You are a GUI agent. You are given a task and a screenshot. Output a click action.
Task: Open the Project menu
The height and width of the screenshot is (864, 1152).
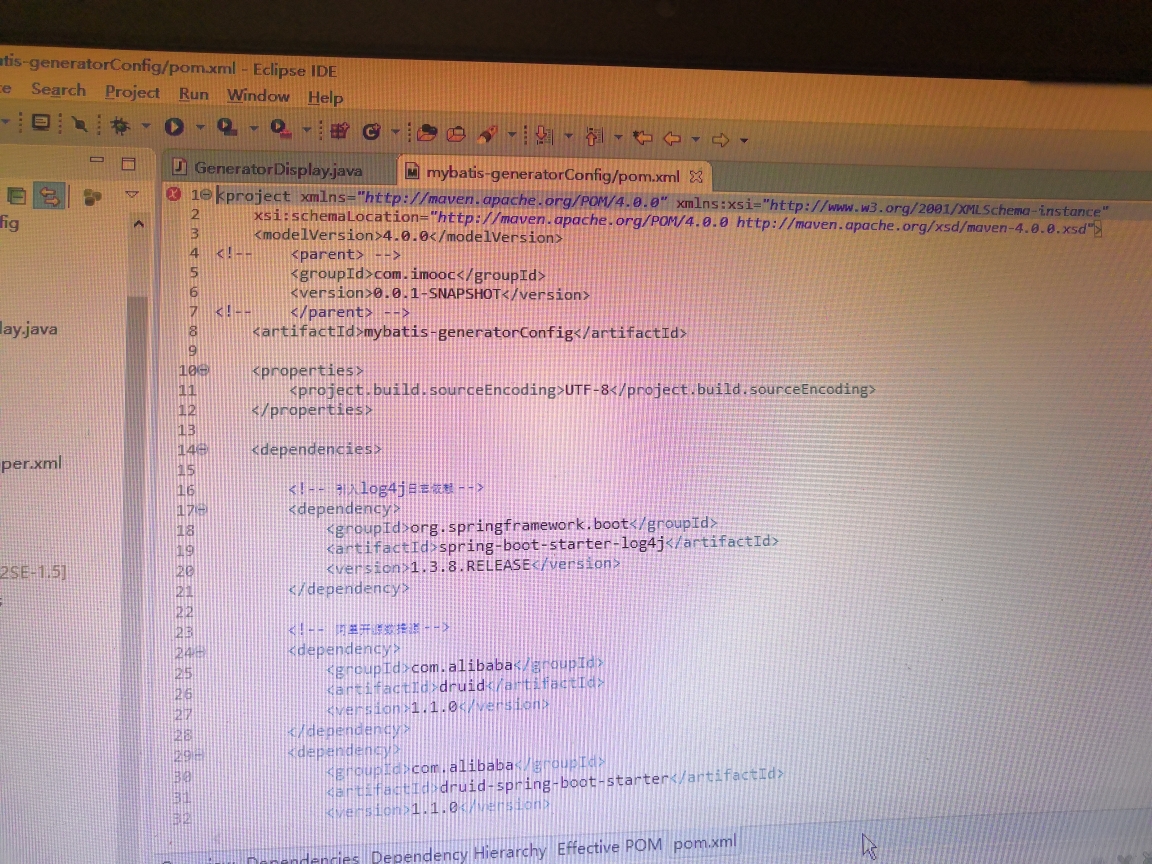(x=132, y=92)
